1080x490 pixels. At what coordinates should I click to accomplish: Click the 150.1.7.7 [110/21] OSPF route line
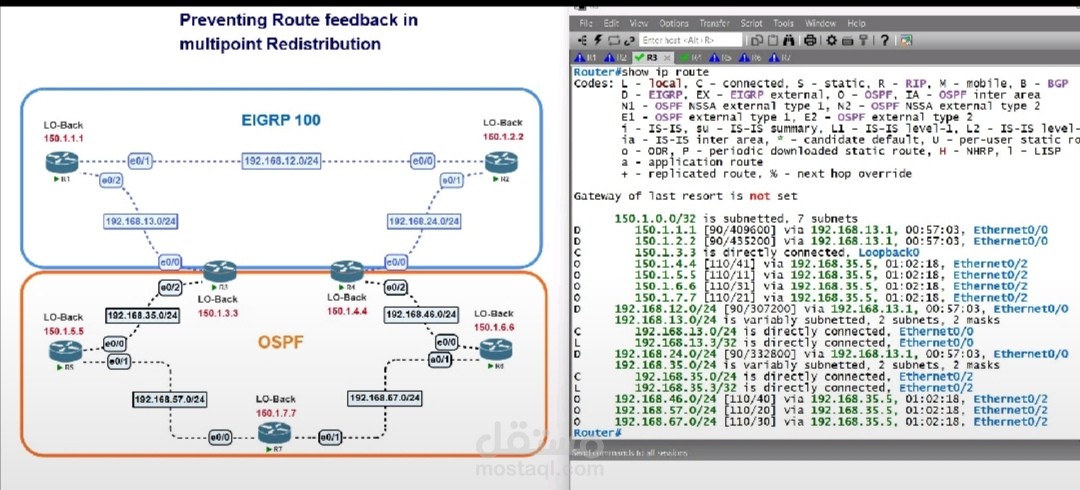tap(800, 297)
